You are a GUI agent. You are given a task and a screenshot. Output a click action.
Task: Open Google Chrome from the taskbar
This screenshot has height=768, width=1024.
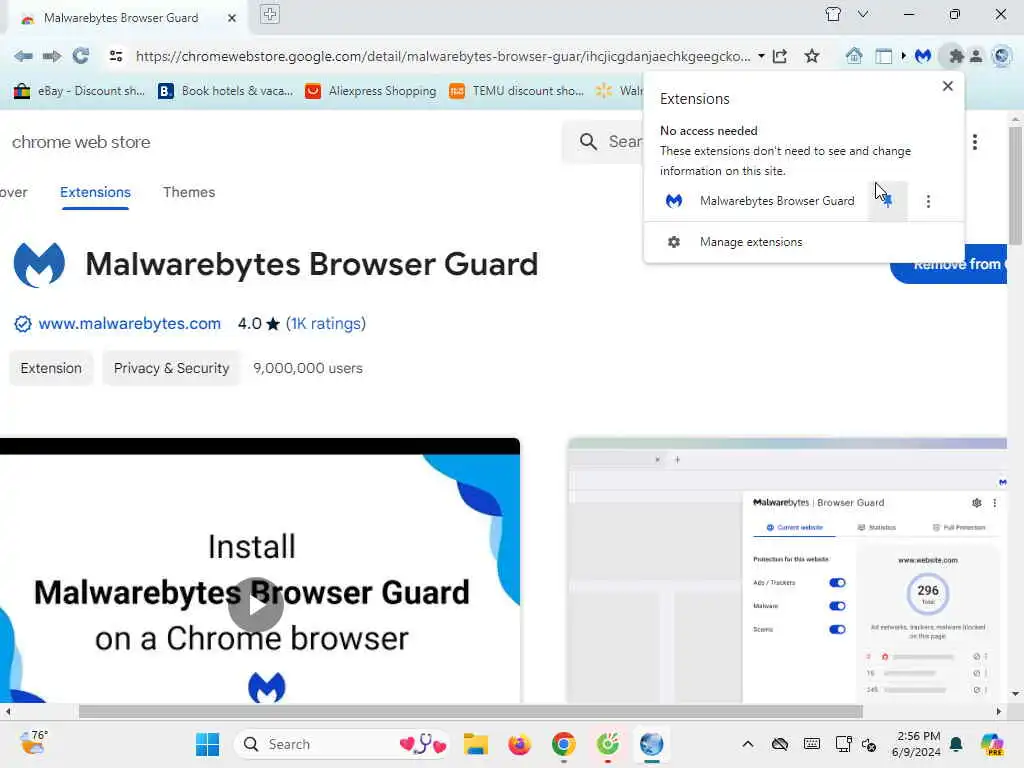click(564, 744)
